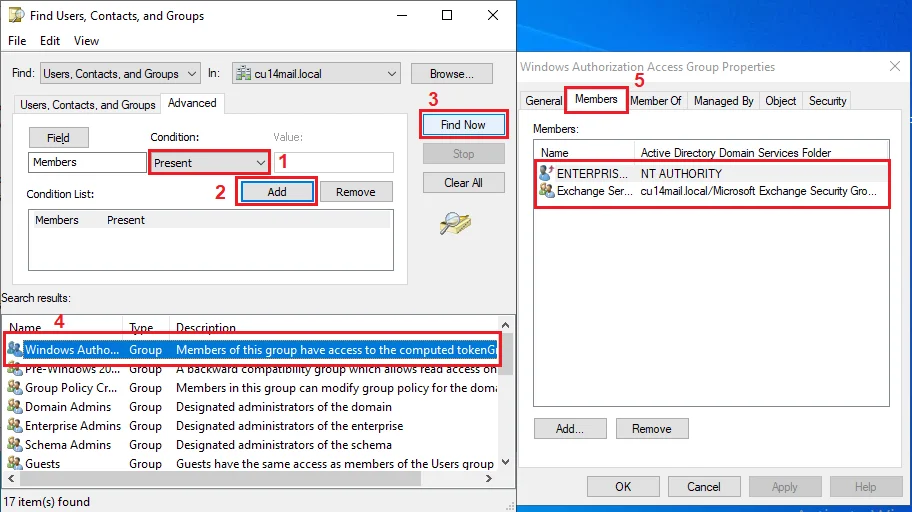The height and width of the screenshot is (512, 912).
Task: Switch to the Member Of tab
Action: [x=656, y=101]
